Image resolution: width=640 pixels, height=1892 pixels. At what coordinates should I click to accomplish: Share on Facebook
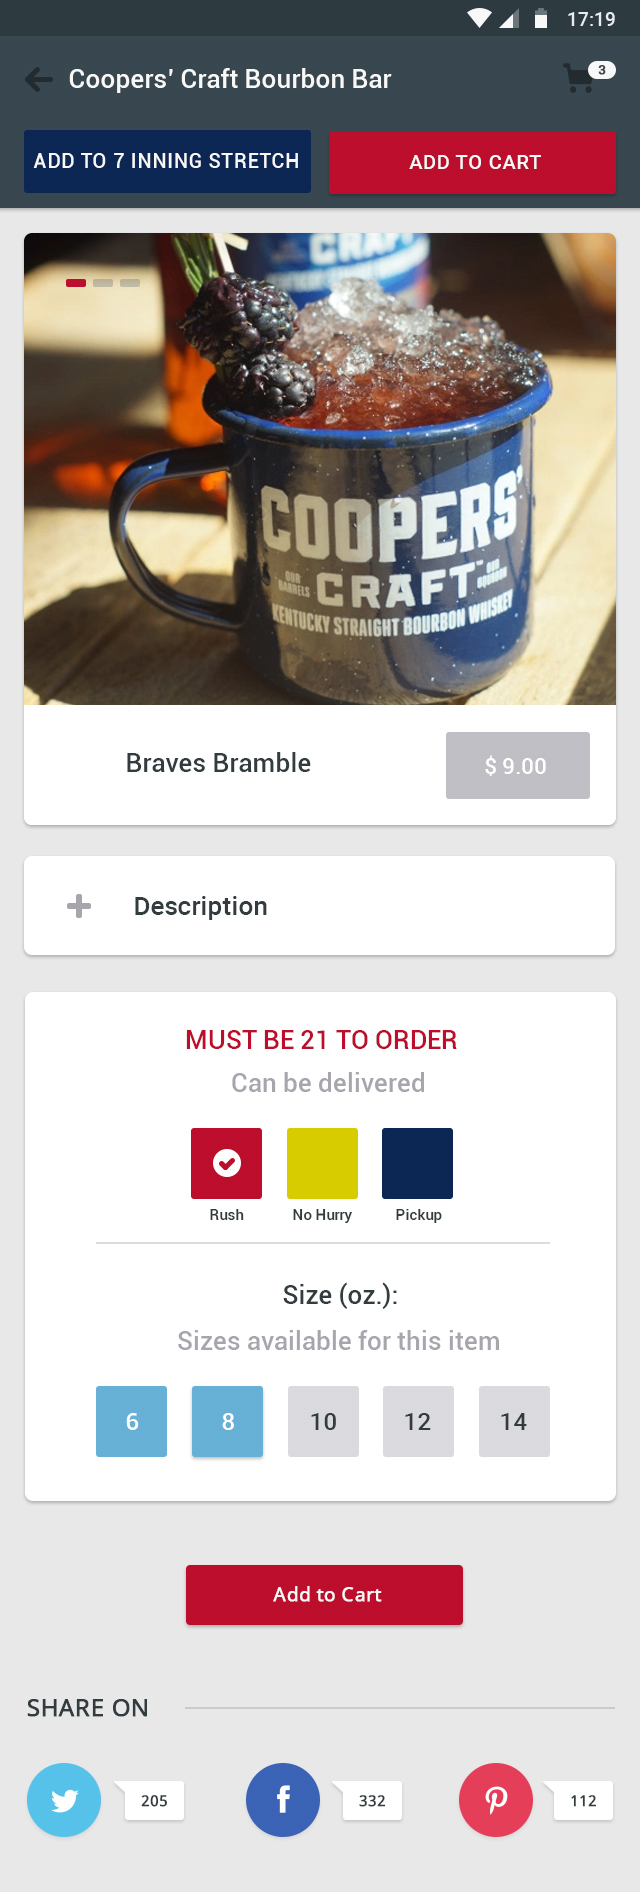tap(283, 1800)
